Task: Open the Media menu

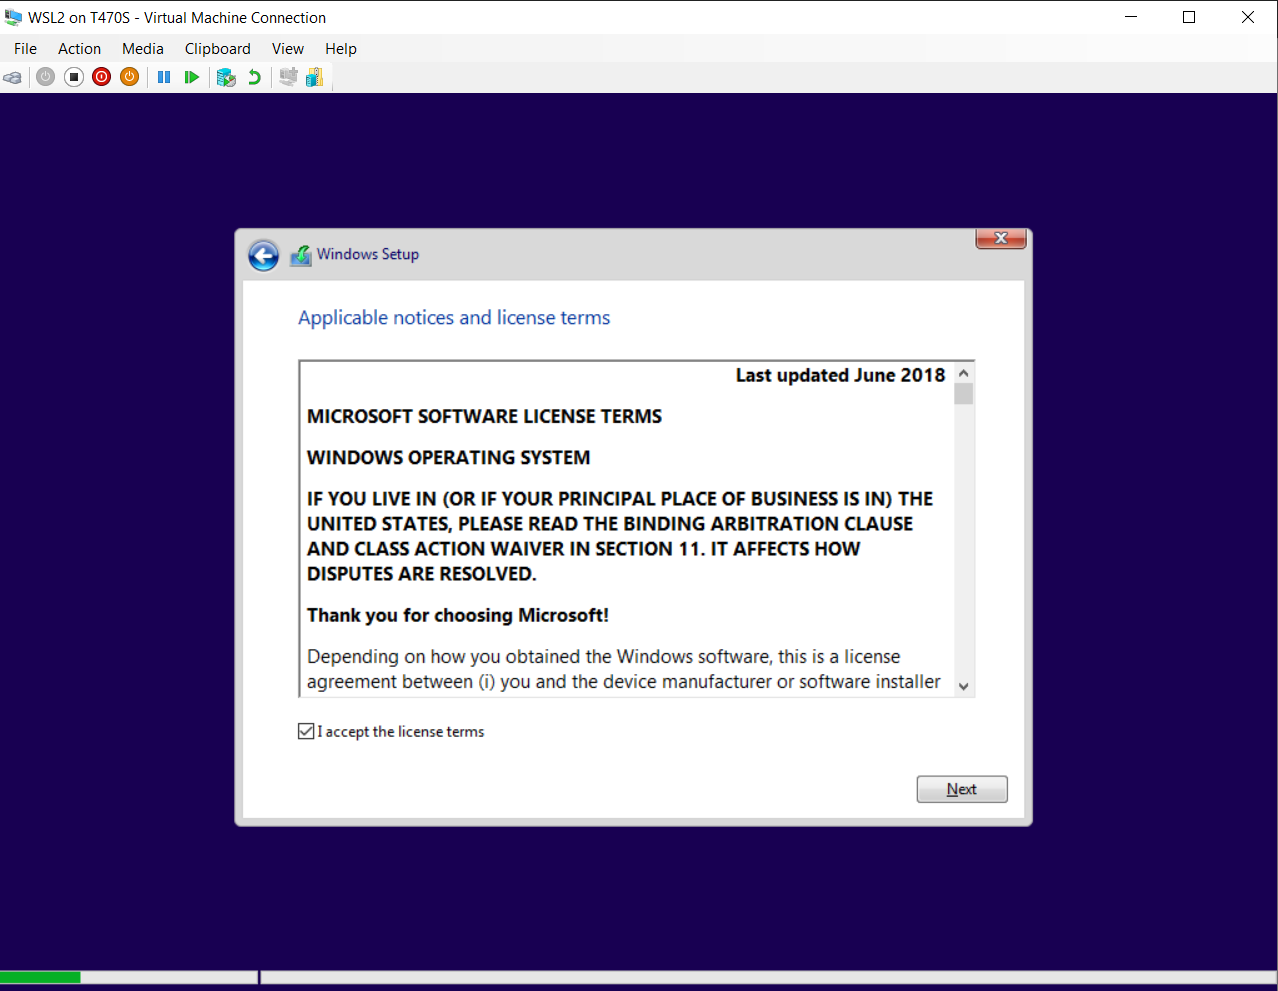Action: [x=142, y=48]
